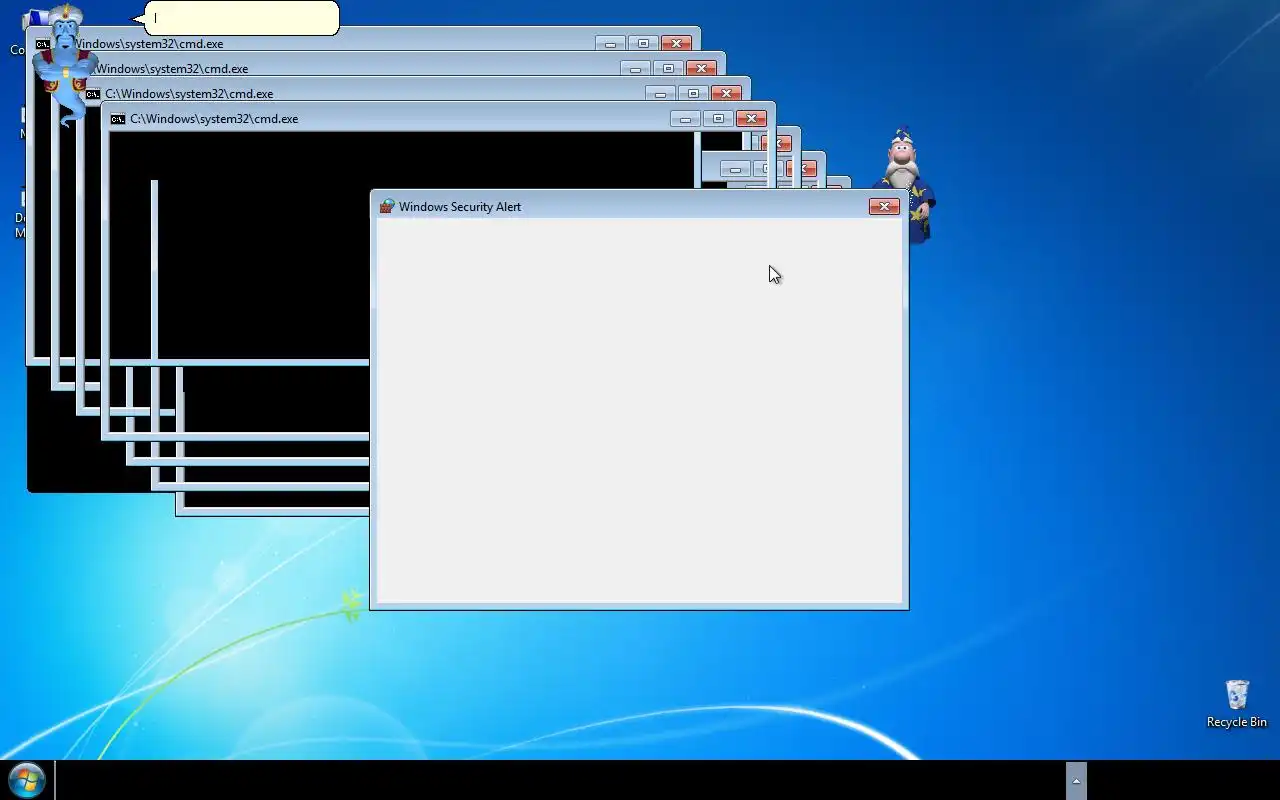Select the Recycle Bin desktop icon
The height and width of the screenshot is (800, 1280).
point(1237,704)
